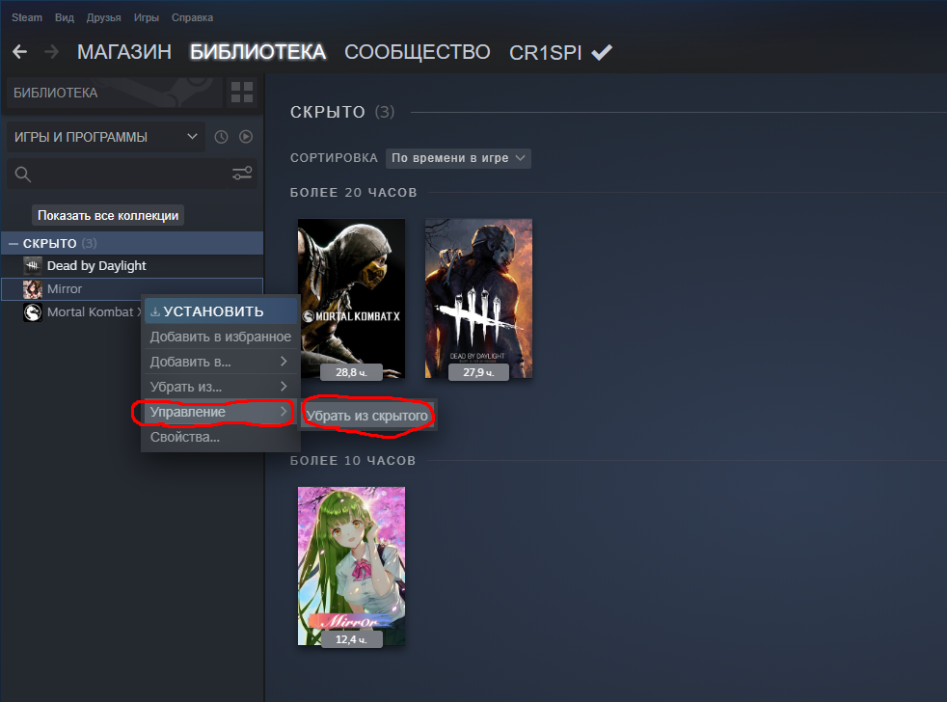Go to the МАГАЗИН tab
This screenshot has width=947, height=702.
(124, 52)
